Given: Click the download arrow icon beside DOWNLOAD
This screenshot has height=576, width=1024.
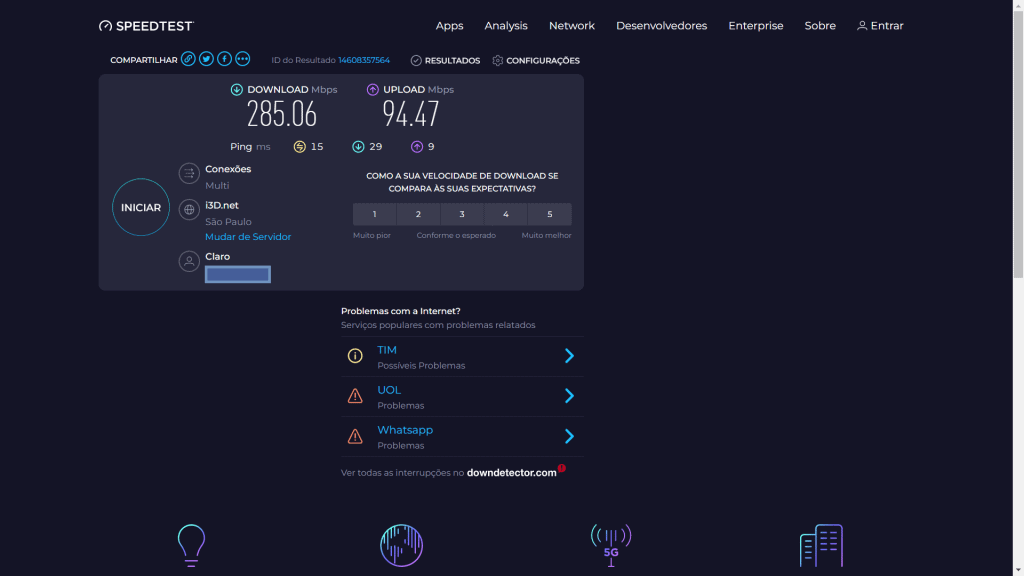Looking at the screenshot, I should [236, 89].
